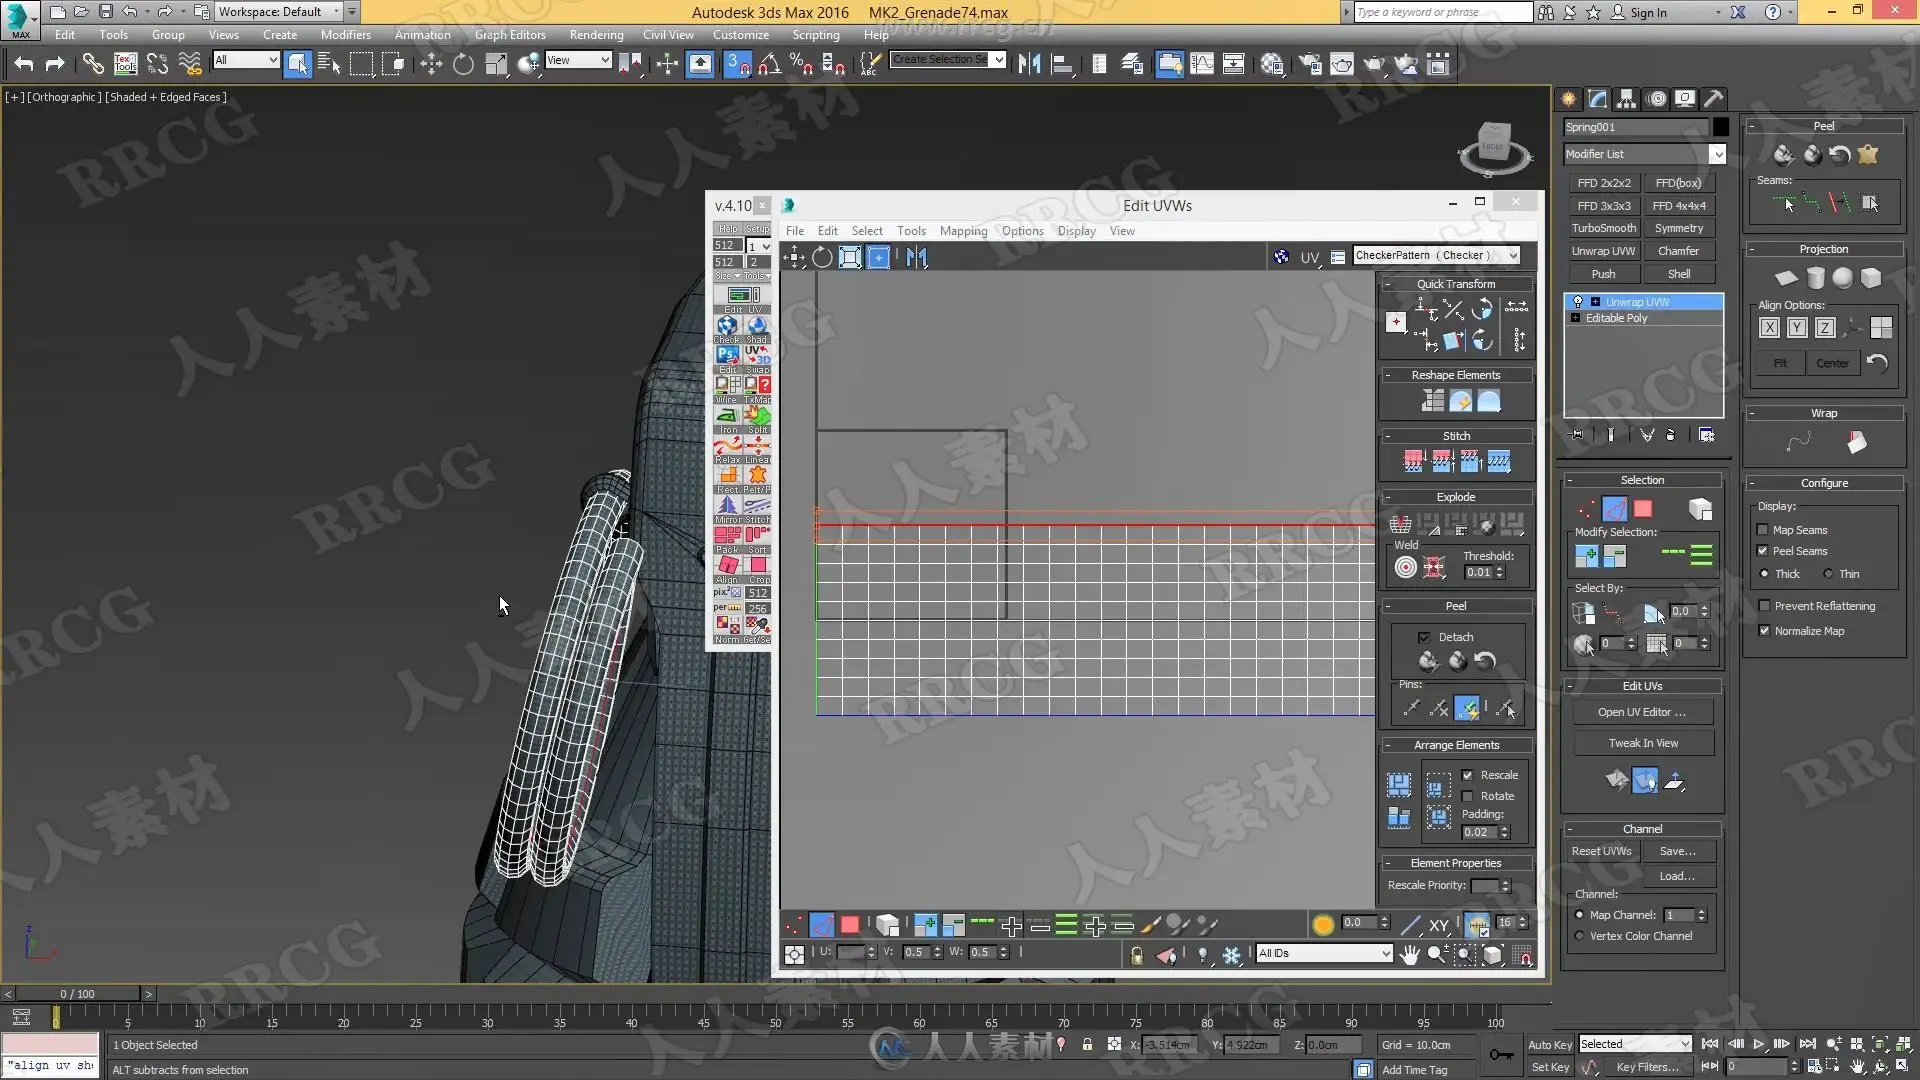
Task: Open the Hierarchy command panel tab
Action: pos(1626,98)
